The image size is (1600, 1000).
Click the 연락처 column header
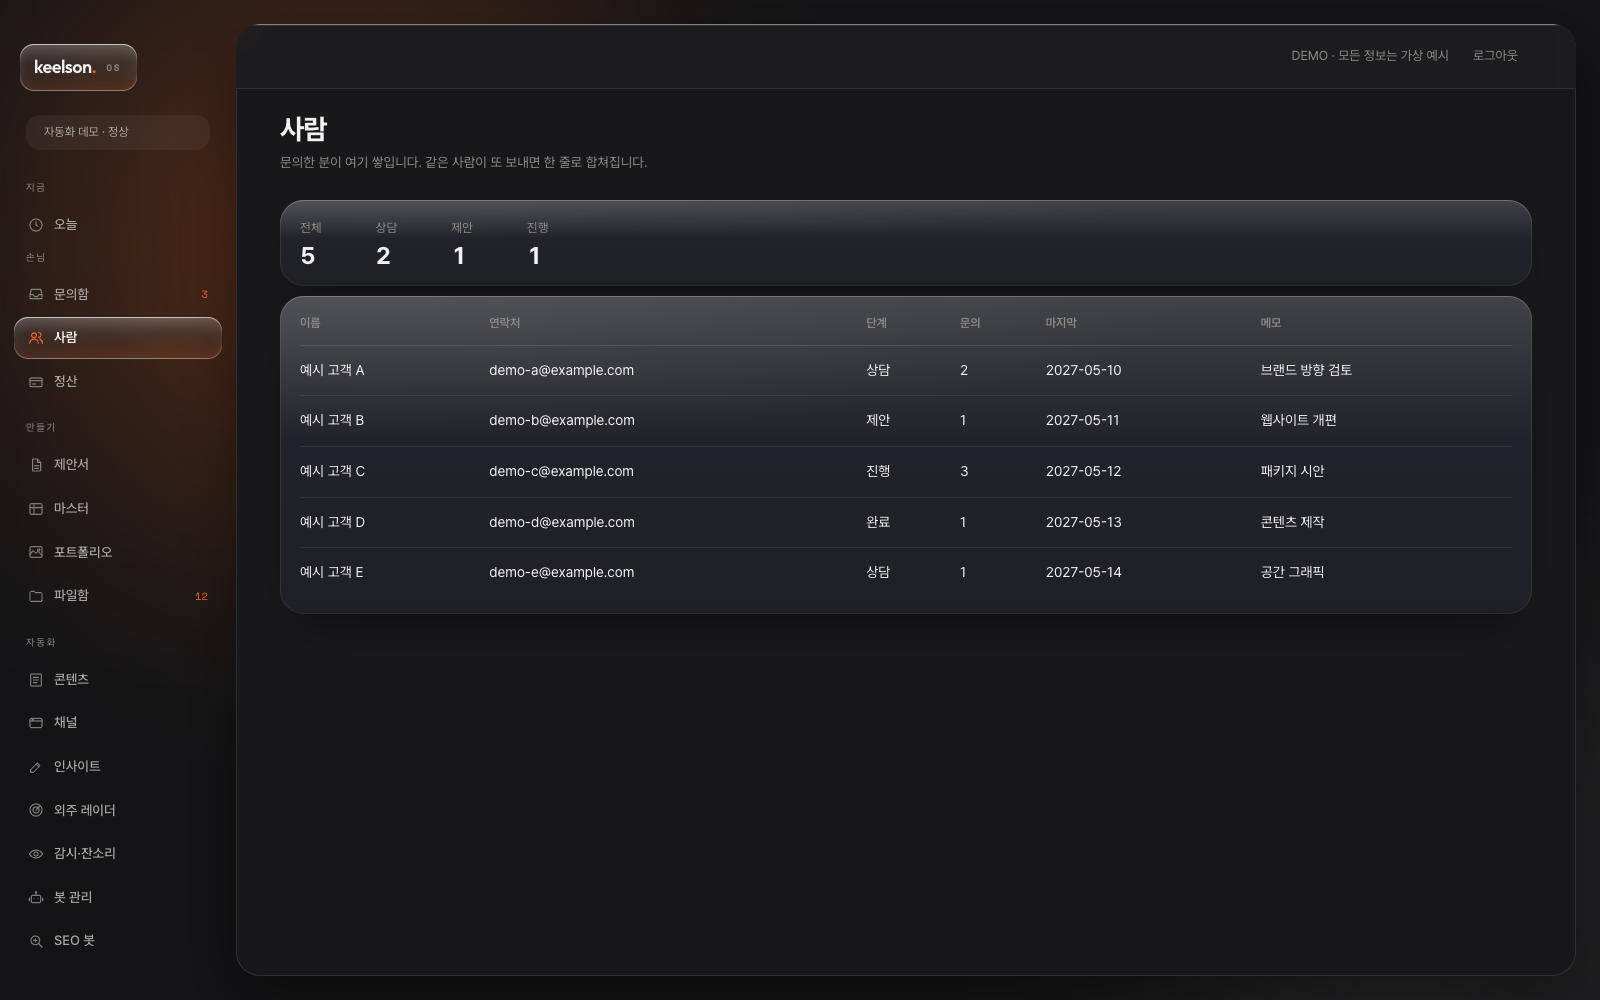point(505,323)
